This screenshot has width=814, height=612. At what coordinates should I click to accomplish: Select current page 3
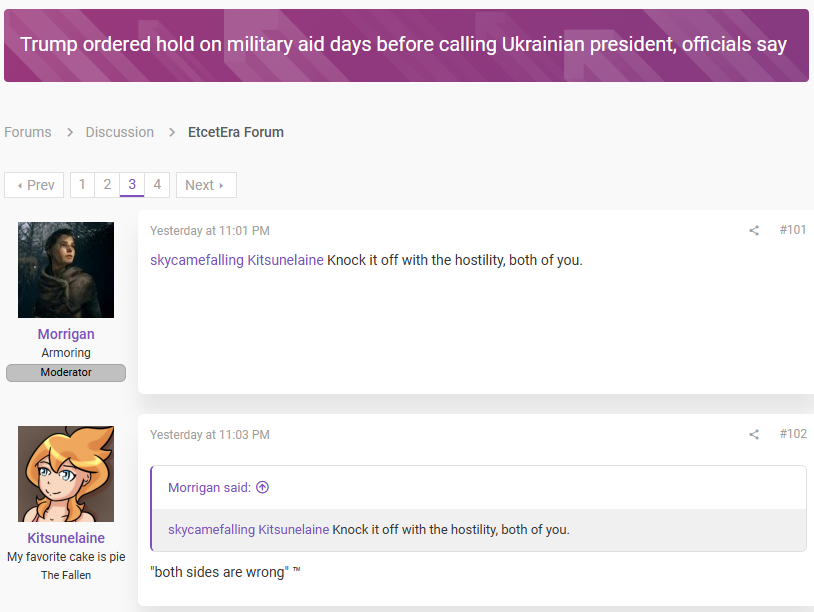click(x=132, y=185)
